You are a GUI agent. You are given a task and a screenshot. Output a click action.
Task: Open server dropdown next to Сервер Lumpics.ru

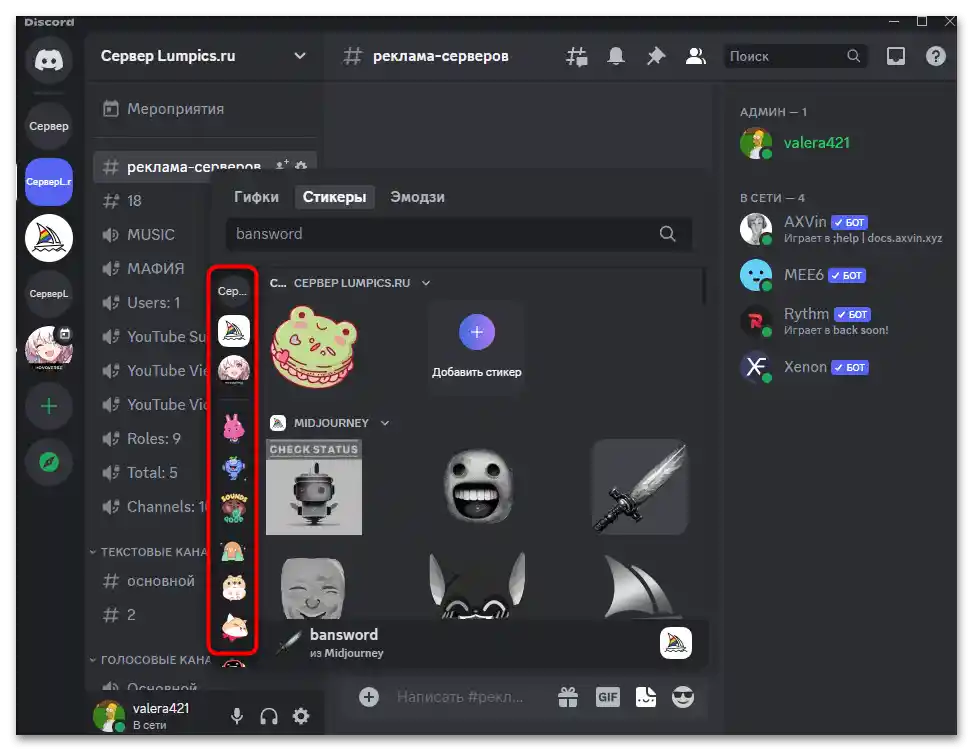click(300, 56)
